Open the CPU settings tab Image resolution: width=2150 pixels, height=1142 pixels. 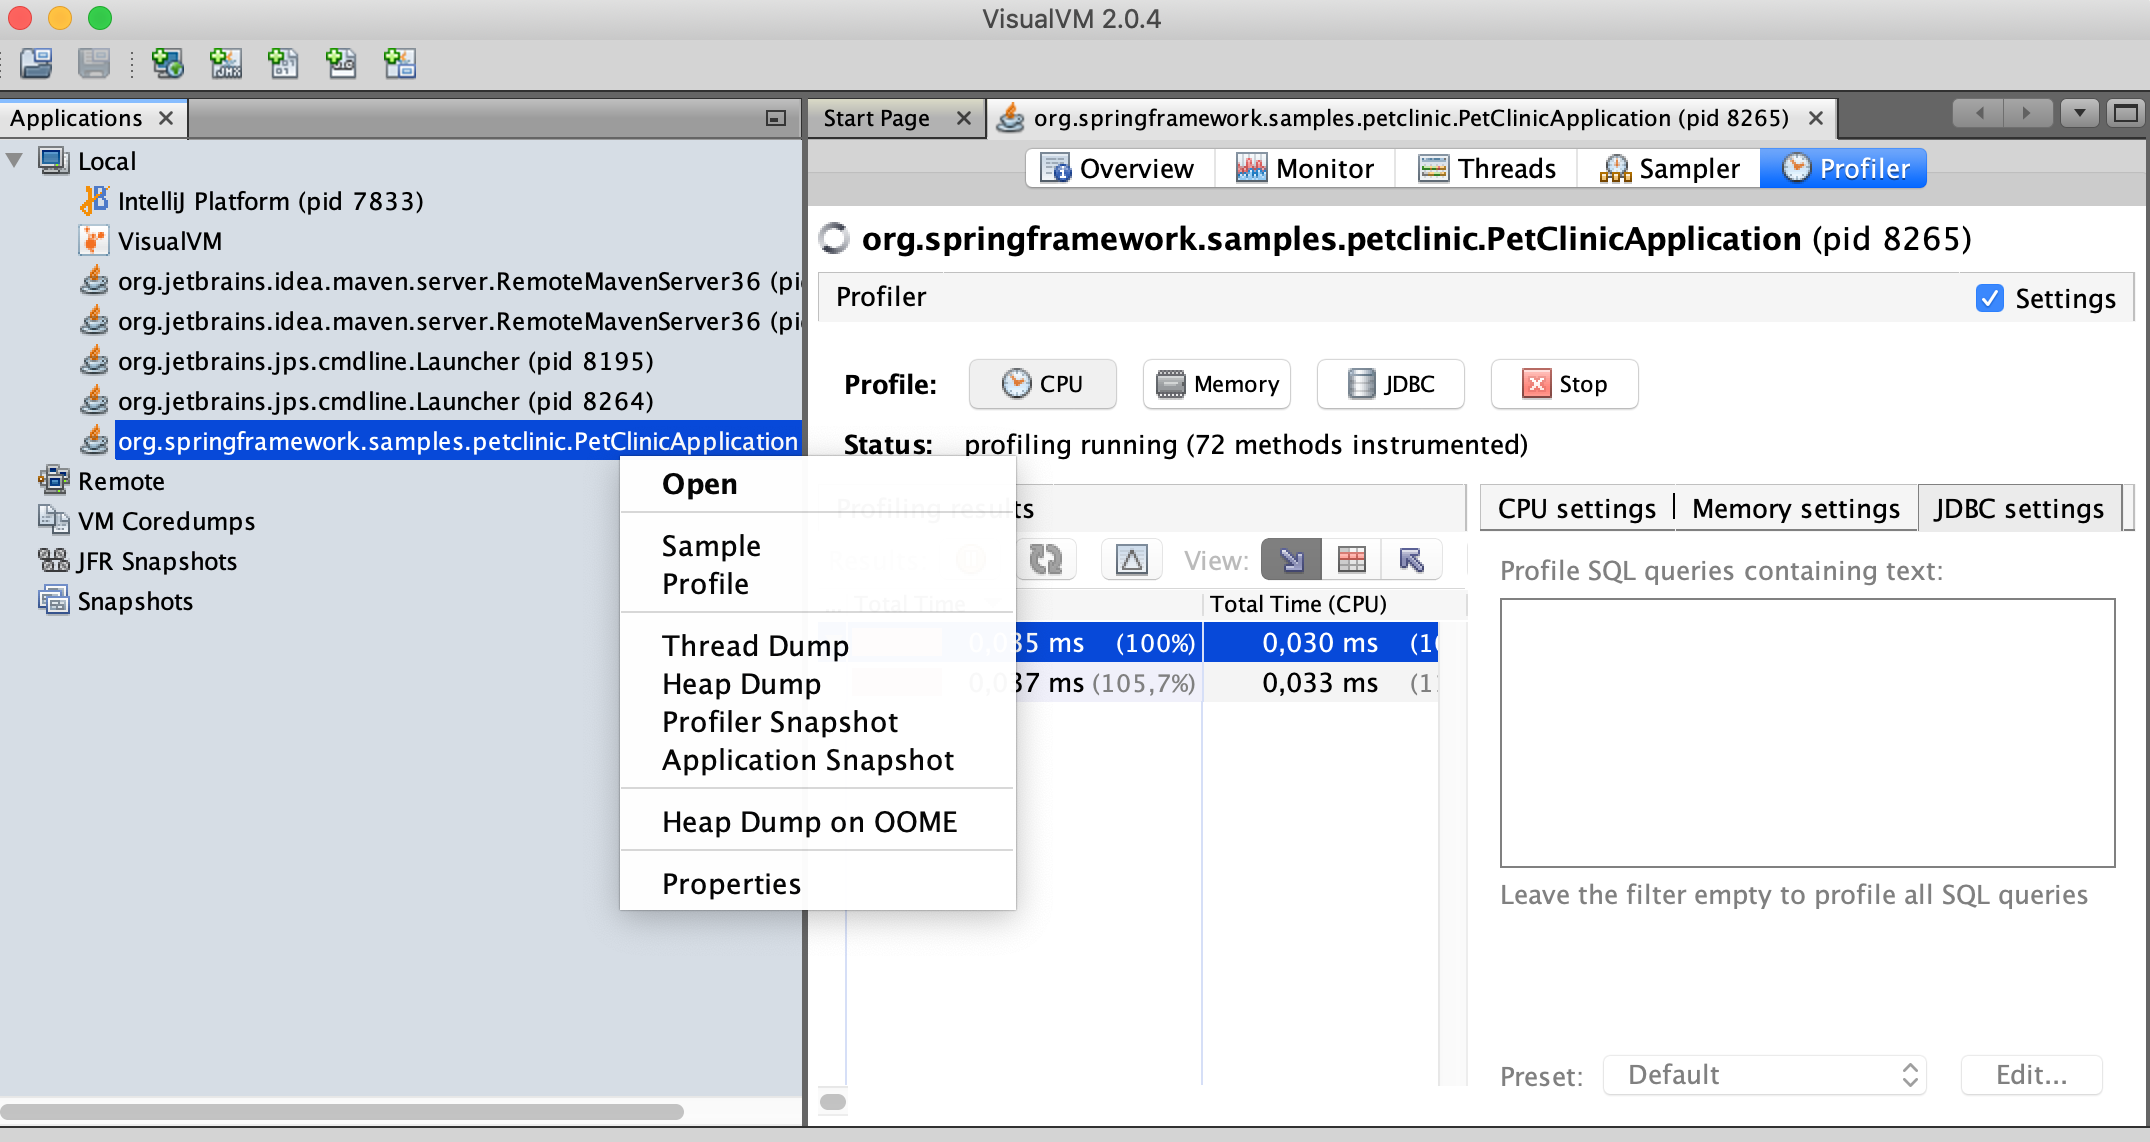[1576, 509]
